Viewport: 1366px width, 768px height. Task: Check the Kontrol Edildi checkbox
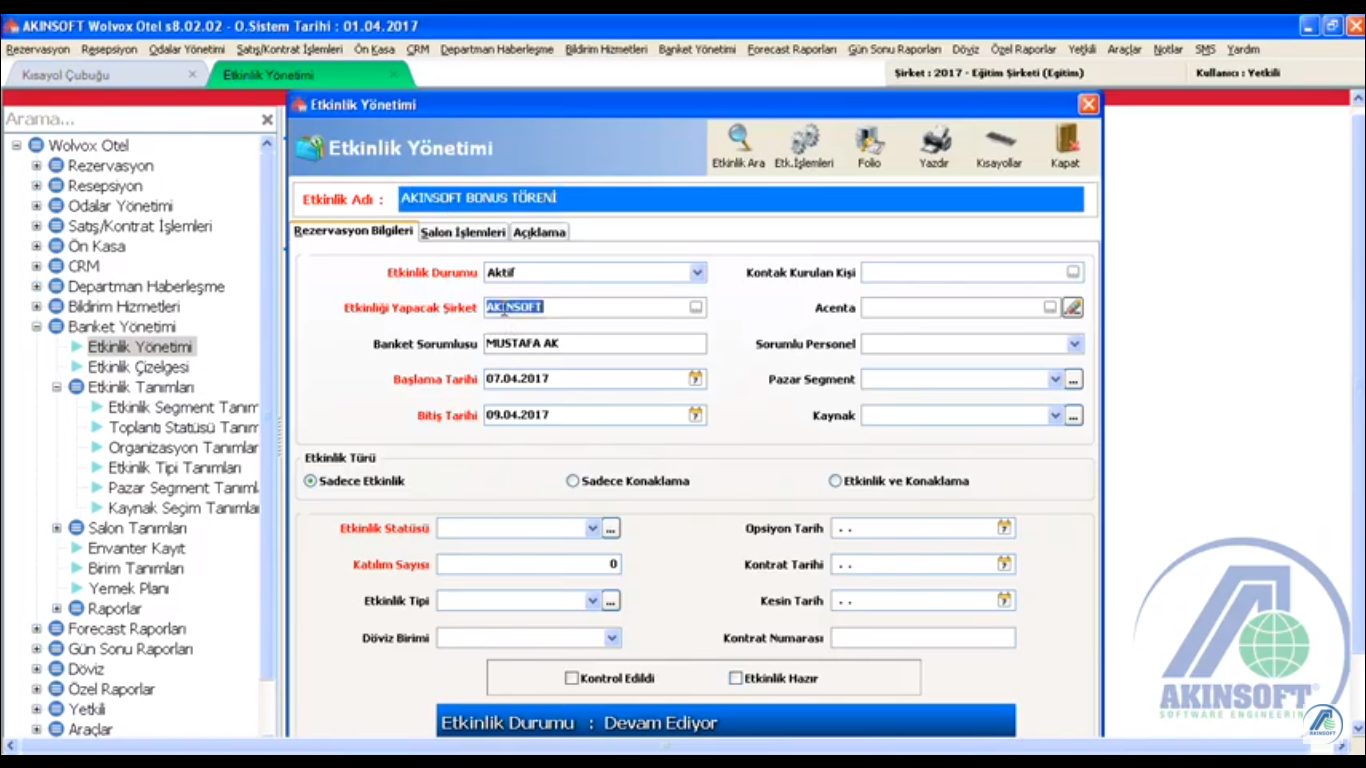pos(572,678)
